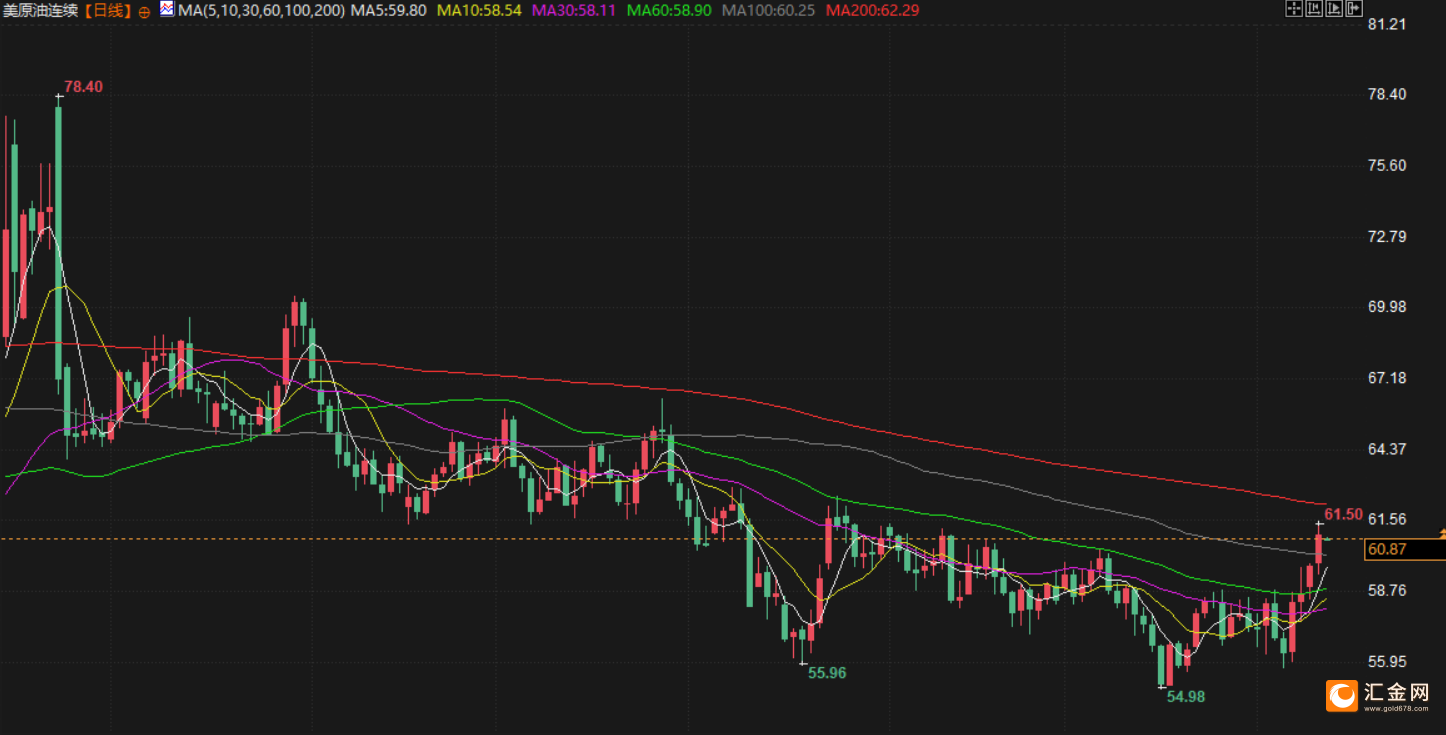Click the MA10:58.54 readout

pyautogui.click(x=480, y=11)
